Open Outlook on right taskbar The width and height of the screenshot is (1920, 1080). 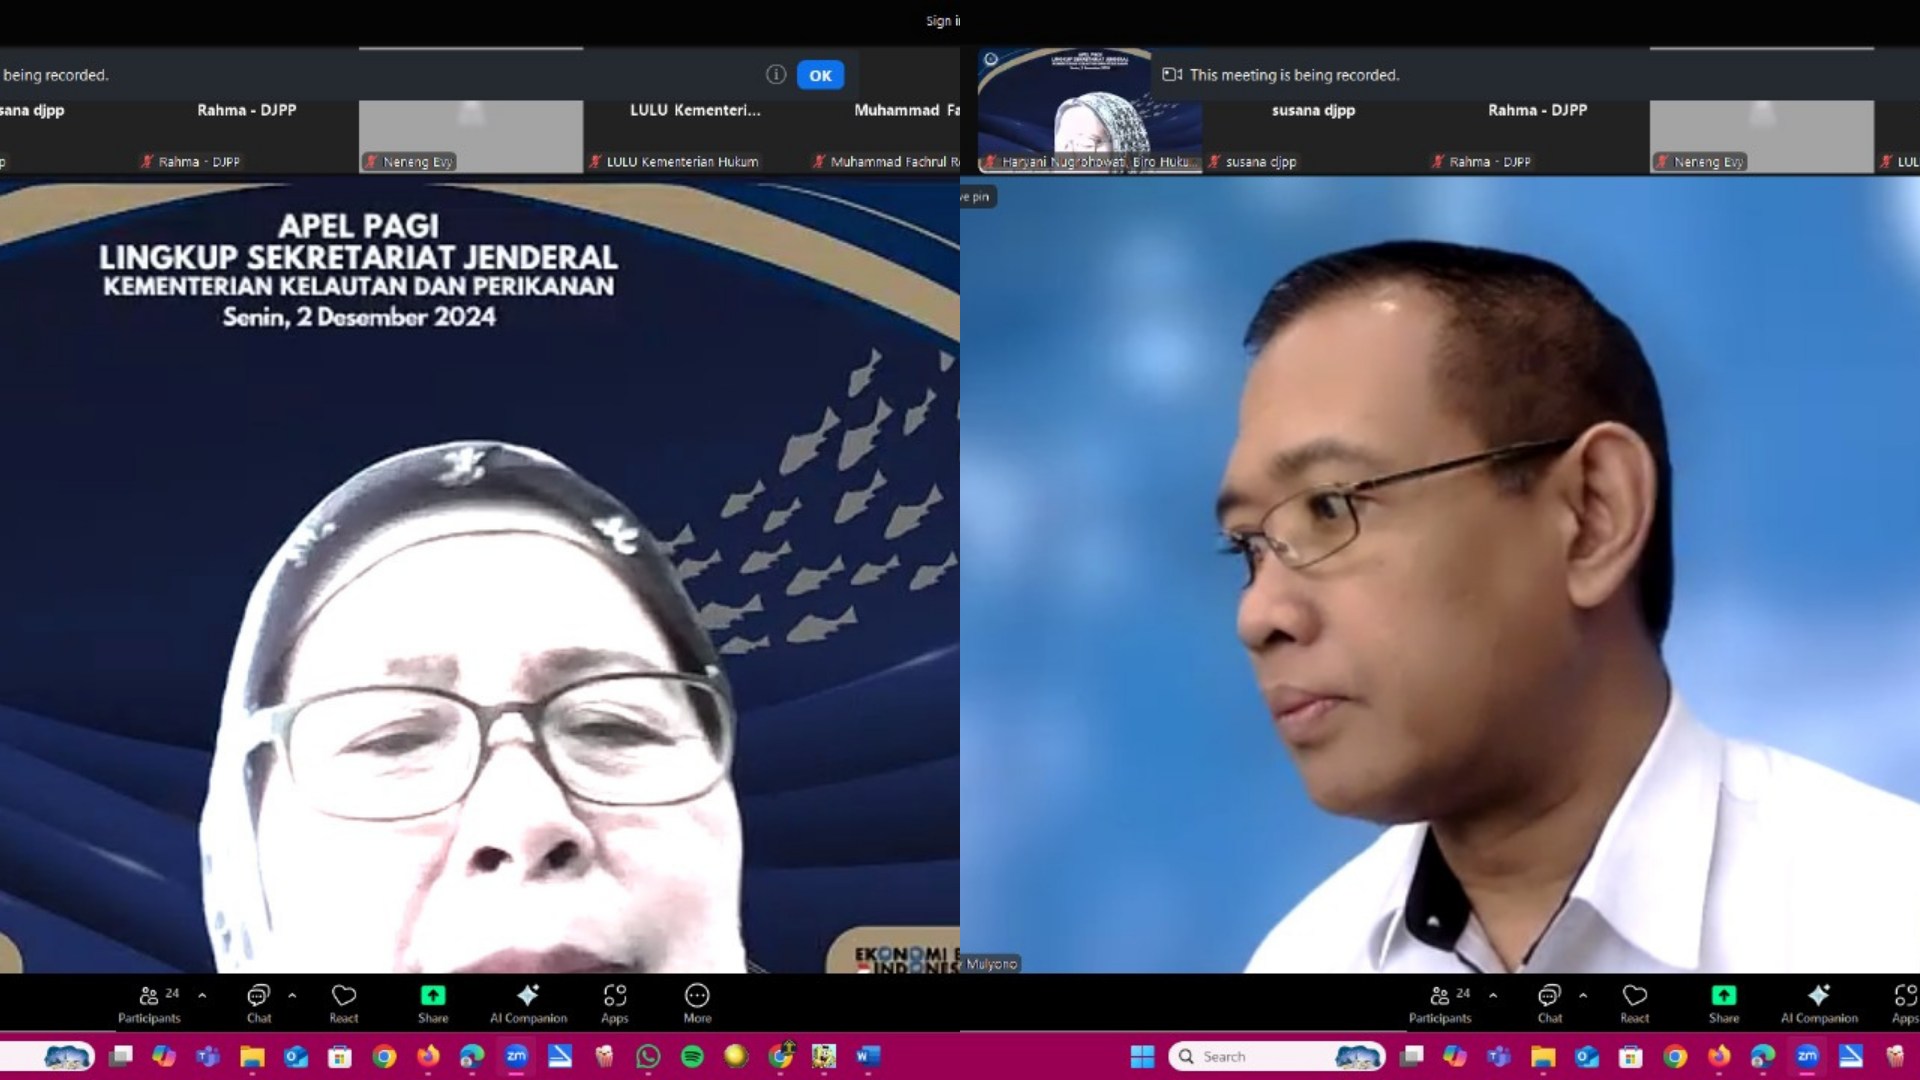(1587, 1056)
